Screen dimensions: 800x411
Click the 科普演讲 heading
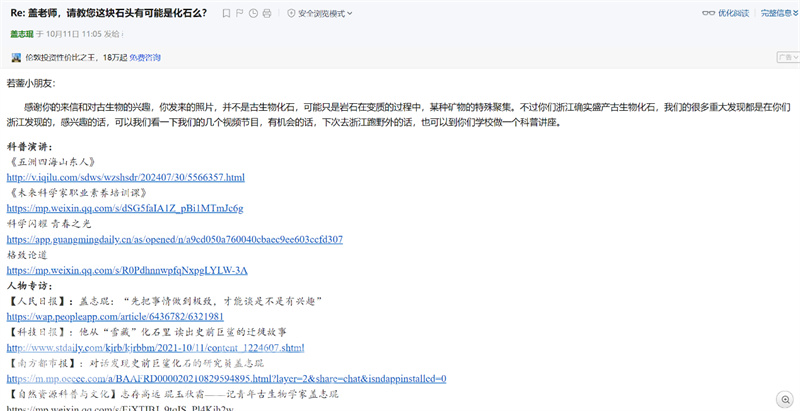[30, 147]
